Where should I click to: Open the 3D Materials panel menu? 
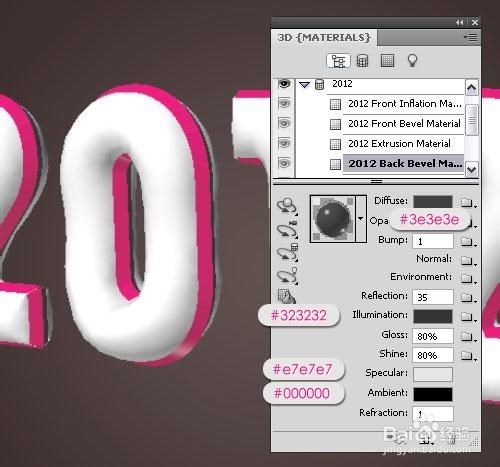tap(470, 37)
